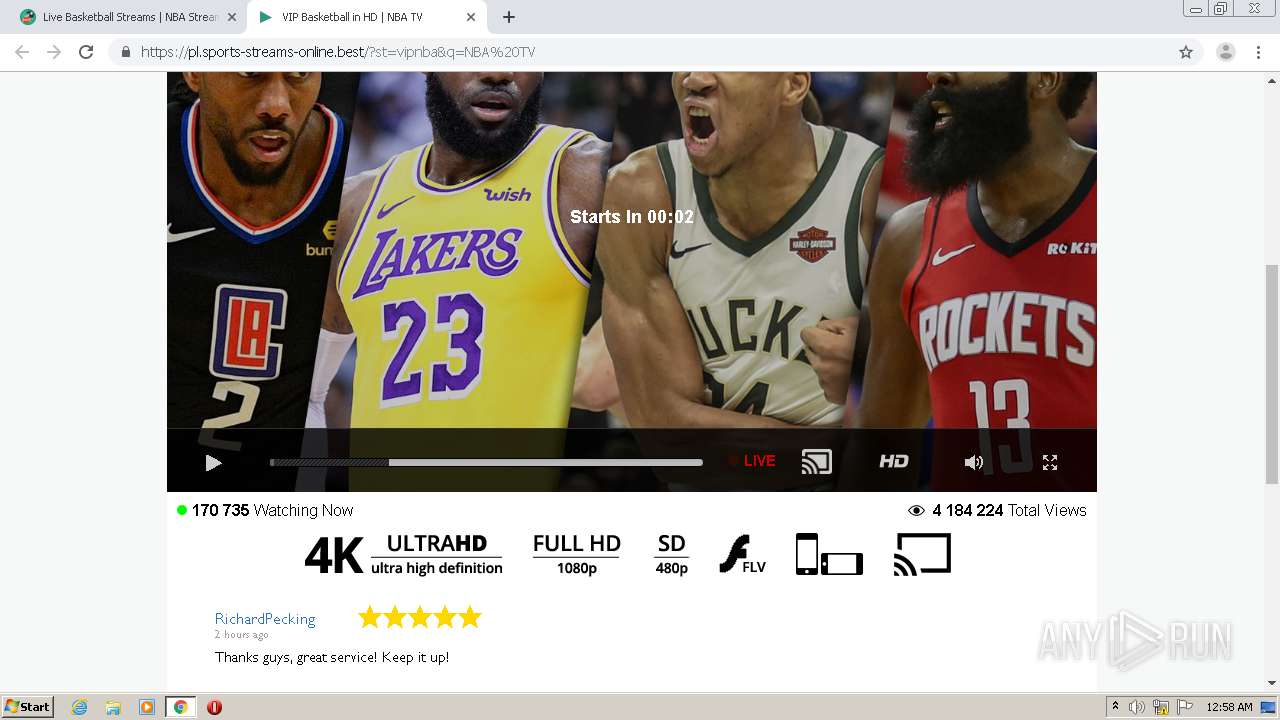Click the Full HD 1080p badge
This screenshot has width=1280, height=720.
576,554
